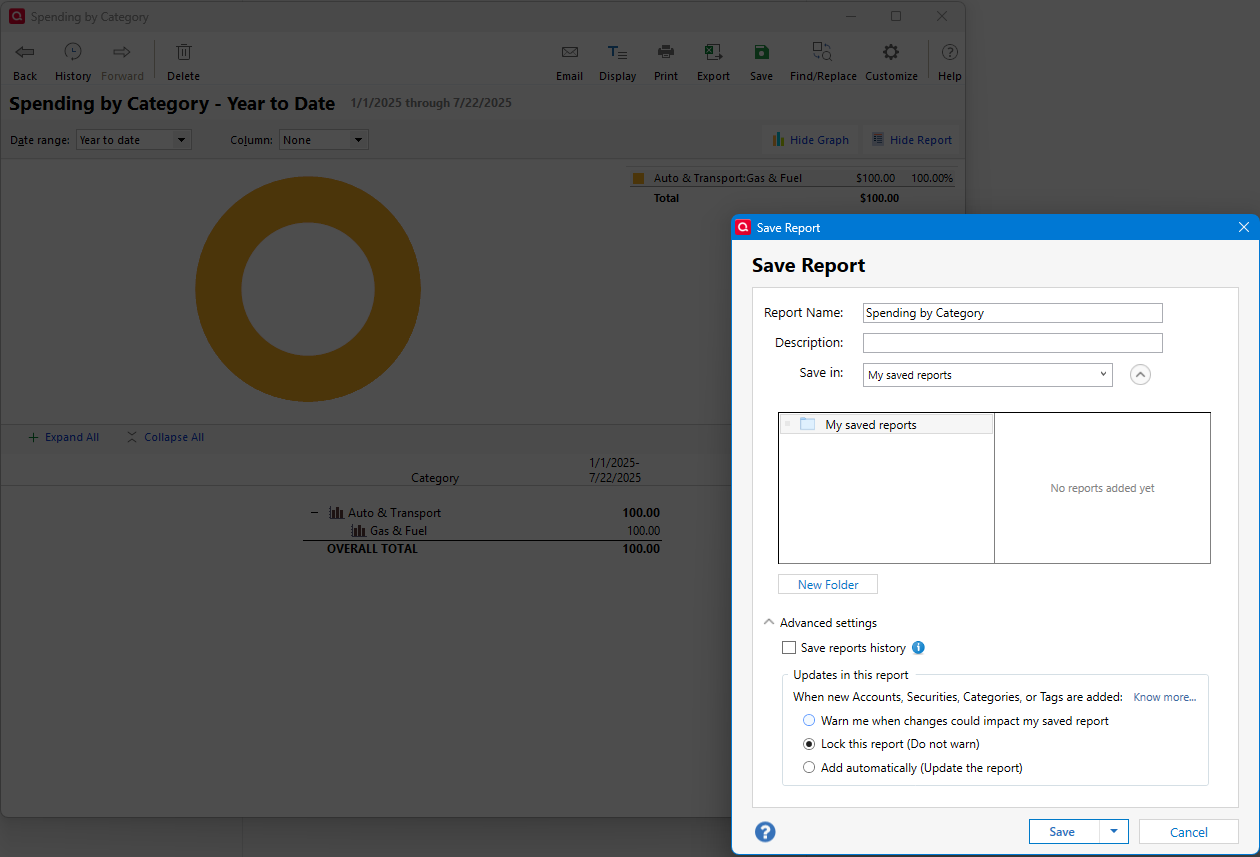The image size is (1260, 857).
Task: Click the info icon beside Save reports history
Action: click(918, 648)
